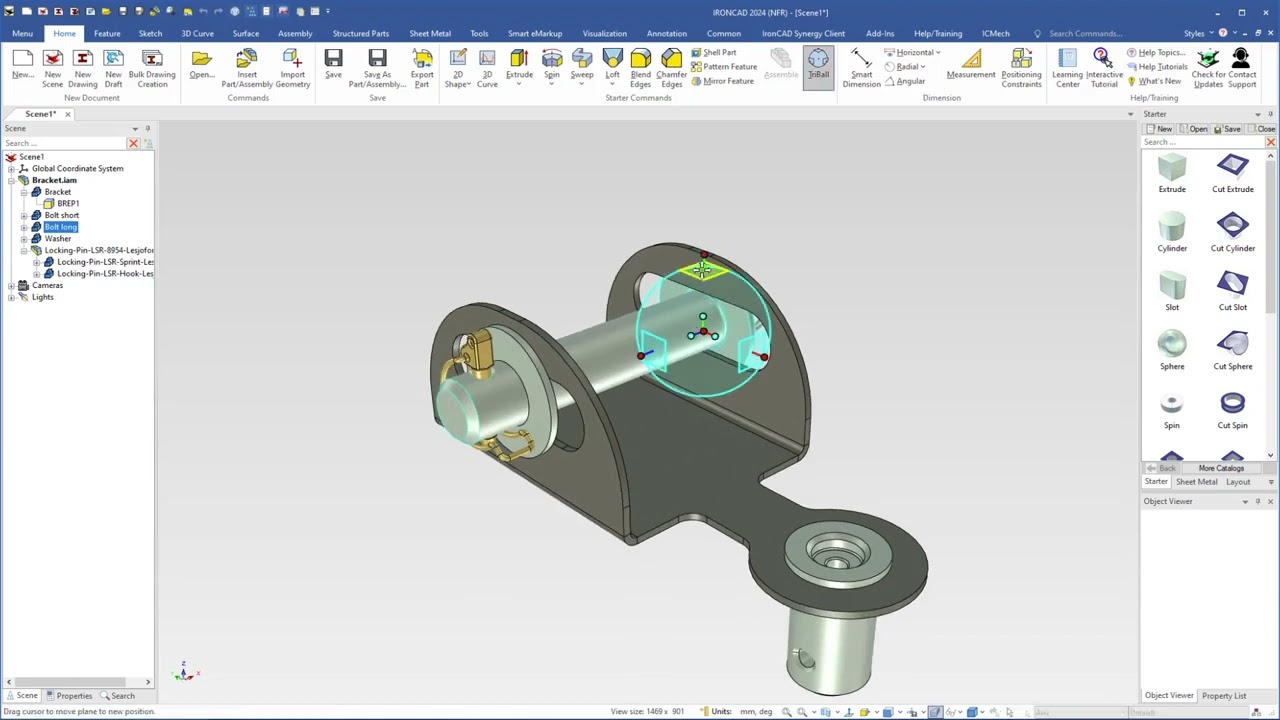Image resolution: width=1280 pixels, height=720 pixels.
Task: Create a New Drawing from the ribbon
Action: click(x=83, y=68)
